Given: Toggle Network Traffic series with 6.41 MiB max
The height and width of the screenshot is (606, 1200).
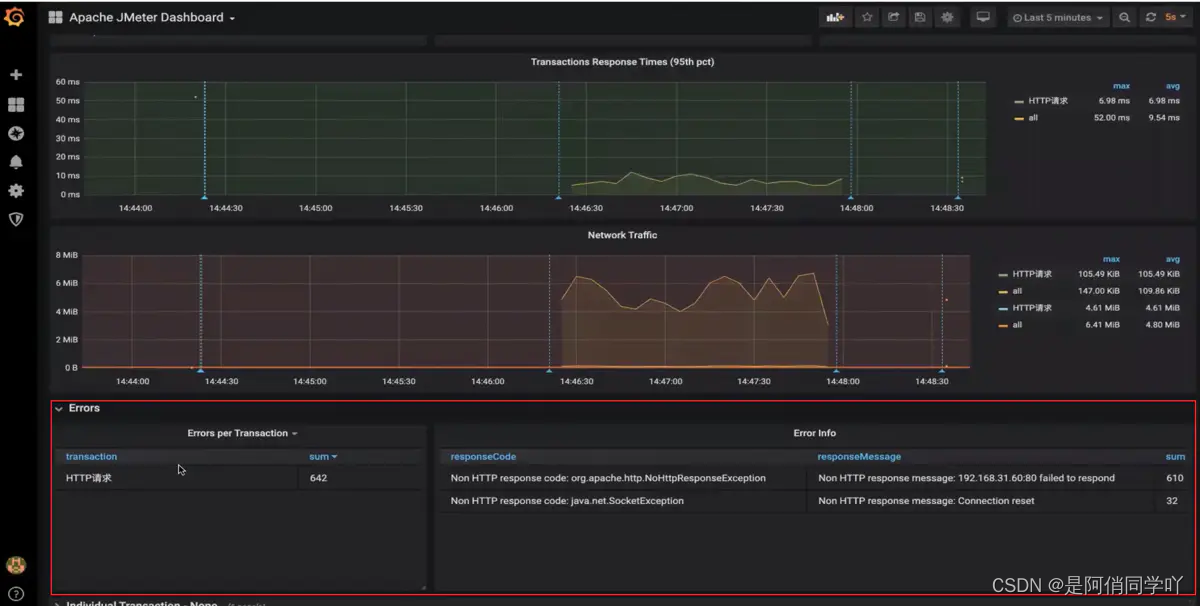Looking at the screenshot, I should tap(1017, 325).
